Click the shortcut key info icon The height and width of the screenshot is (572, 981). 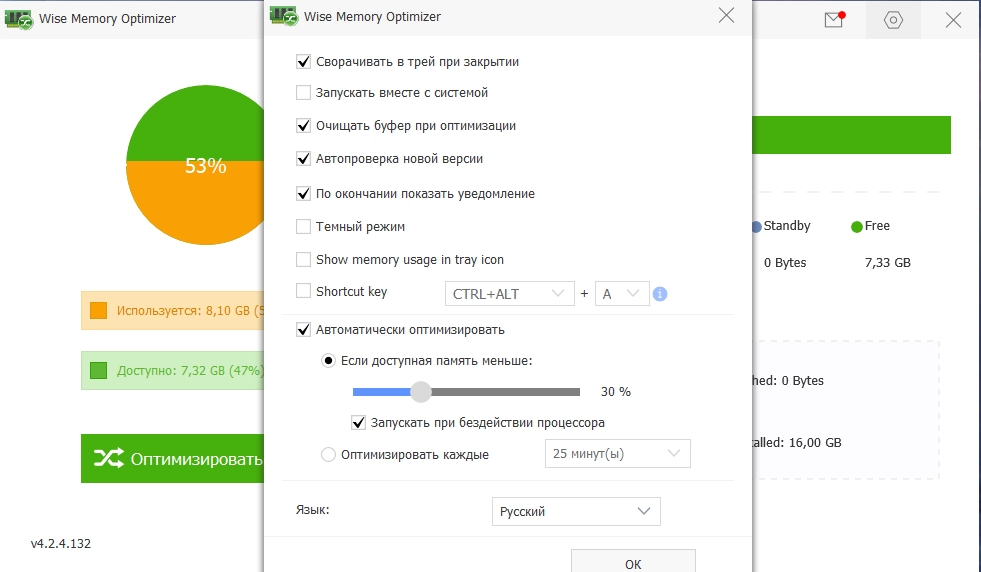tap(659, 294)
